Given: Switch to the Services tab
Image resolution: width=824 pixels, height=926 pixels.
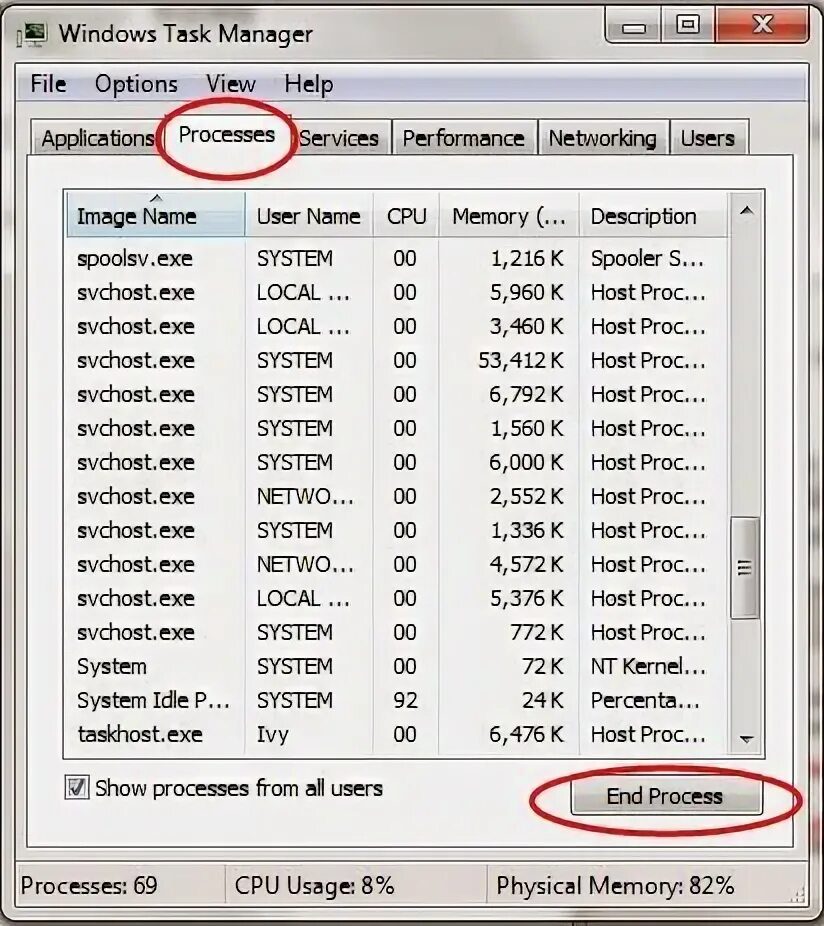Looking at the screenshot, I should tap(339, 138).
